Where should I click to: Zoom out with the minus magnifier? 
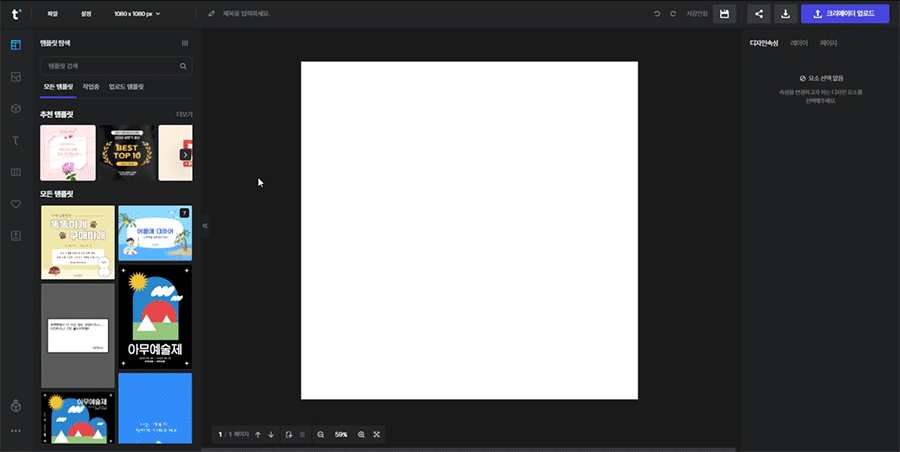tap(321, 435)
